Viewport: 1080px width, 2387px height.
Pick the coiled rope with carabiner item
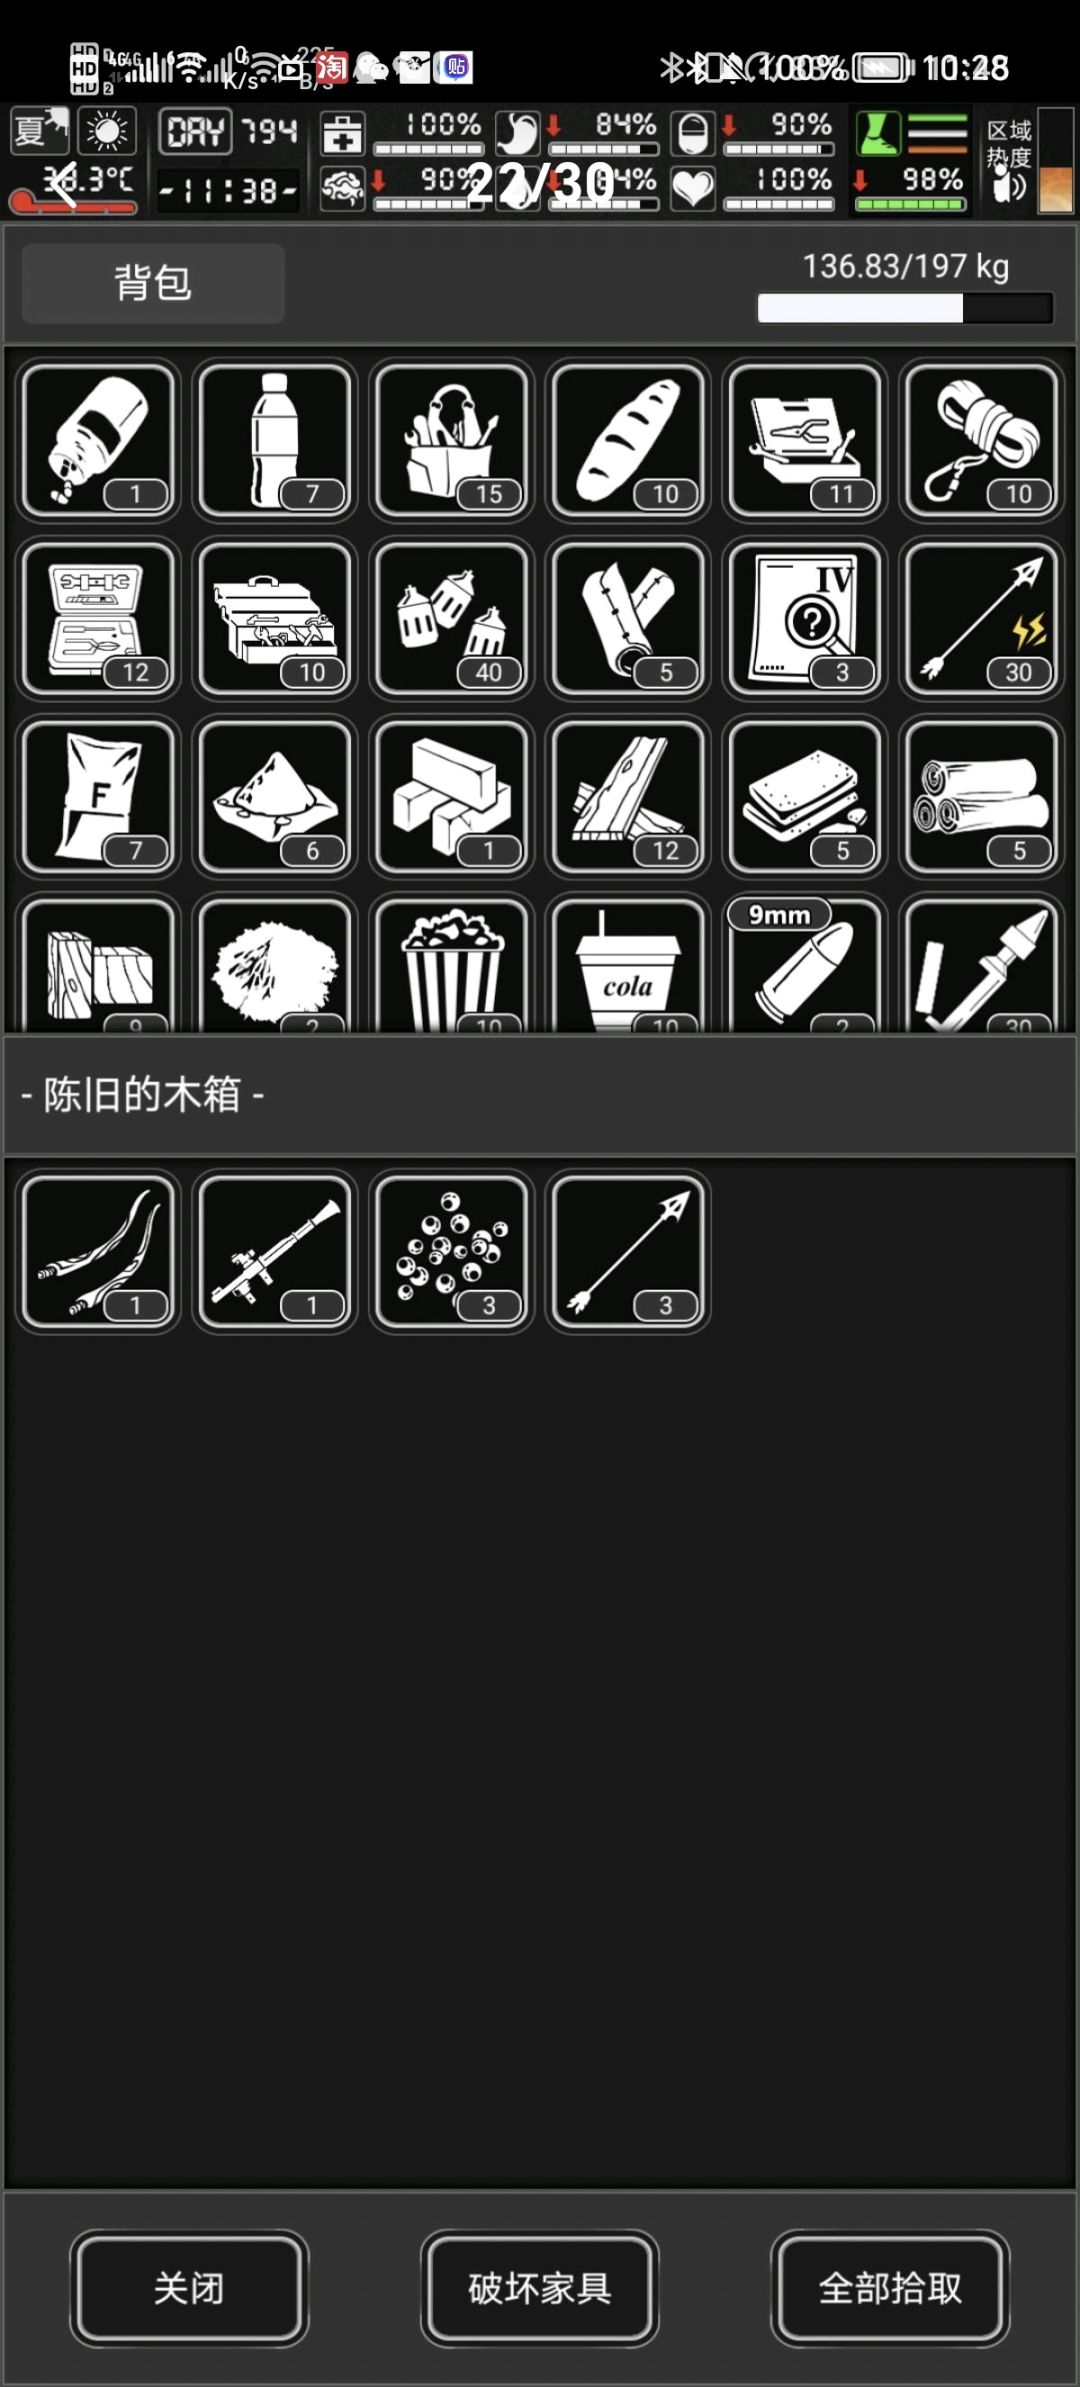coord(981,440)
